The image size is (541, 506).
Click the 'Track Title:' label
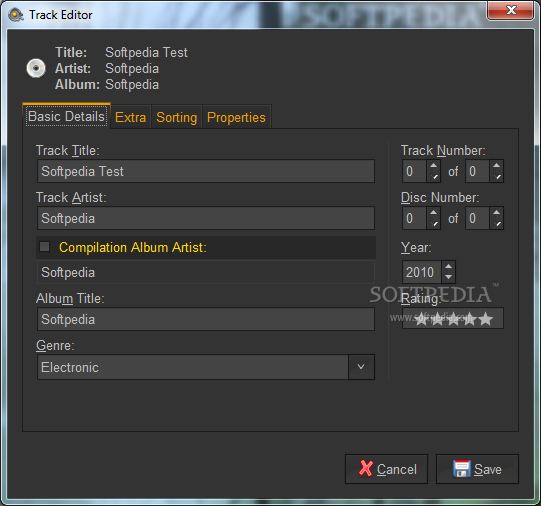coord(68,151)
